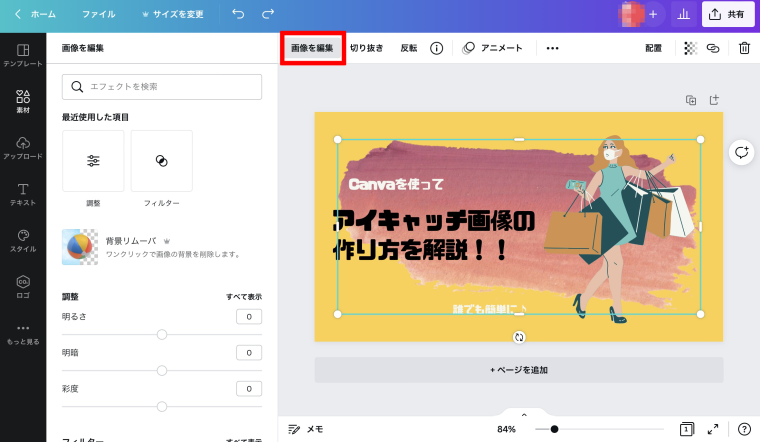
Task: Show all 調整 options via すべて表示
Action: point(244,297)
